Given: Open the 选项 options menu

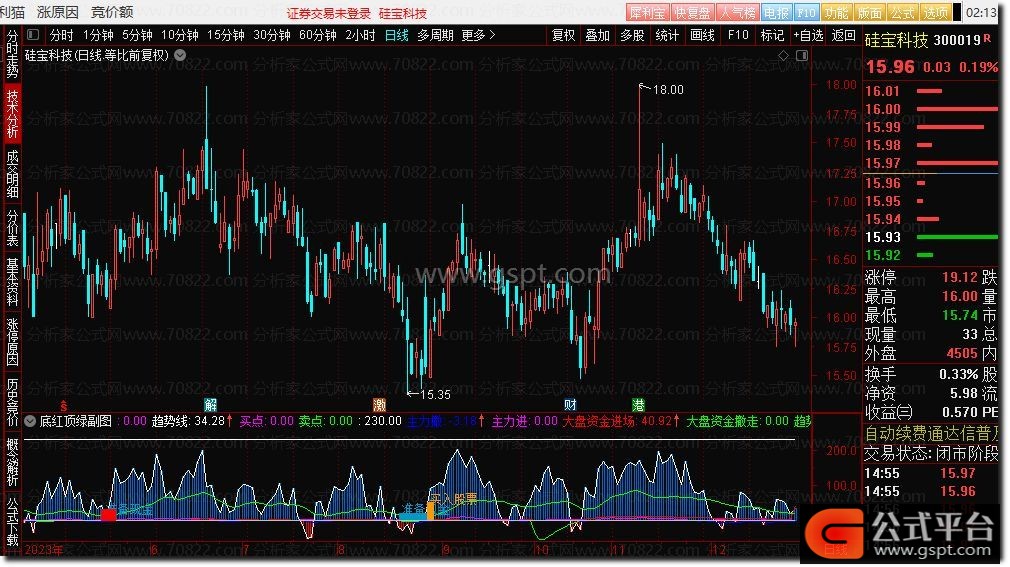Looking at the screenshot, I should point(935,13).
